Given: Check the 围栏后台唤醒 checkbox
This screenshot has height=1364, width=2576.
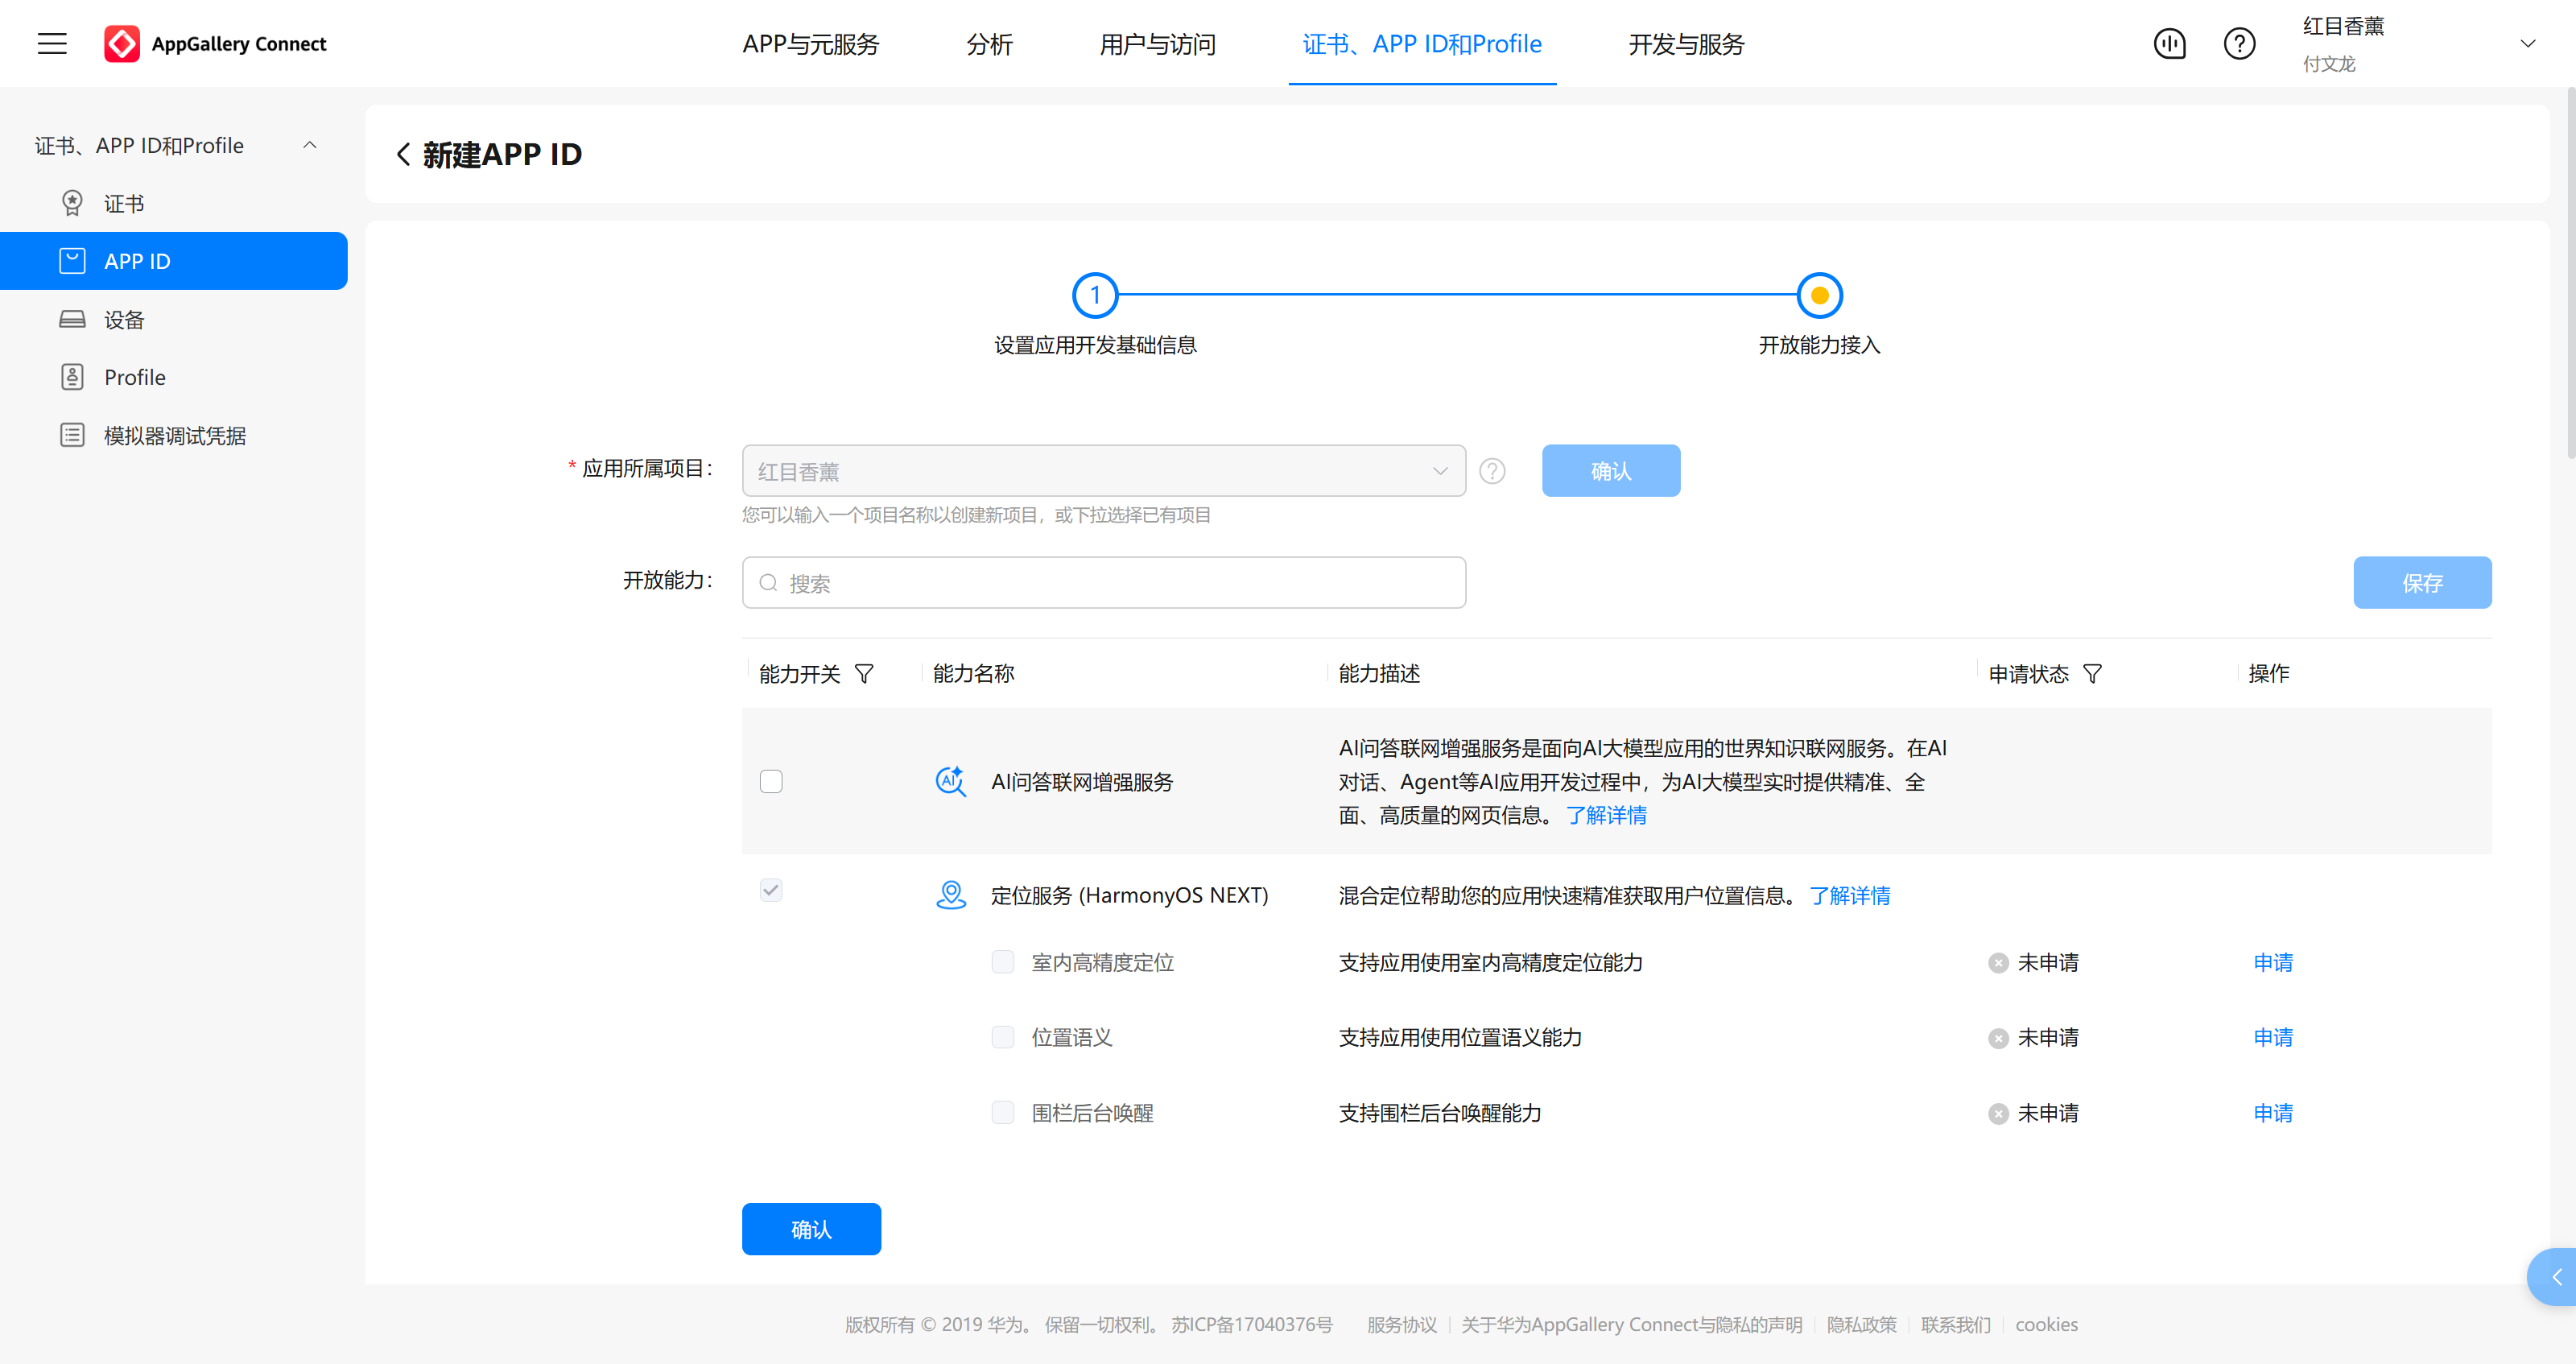Looking at the screenshot, I should pyautogui.click(x=1003, y=1112).
